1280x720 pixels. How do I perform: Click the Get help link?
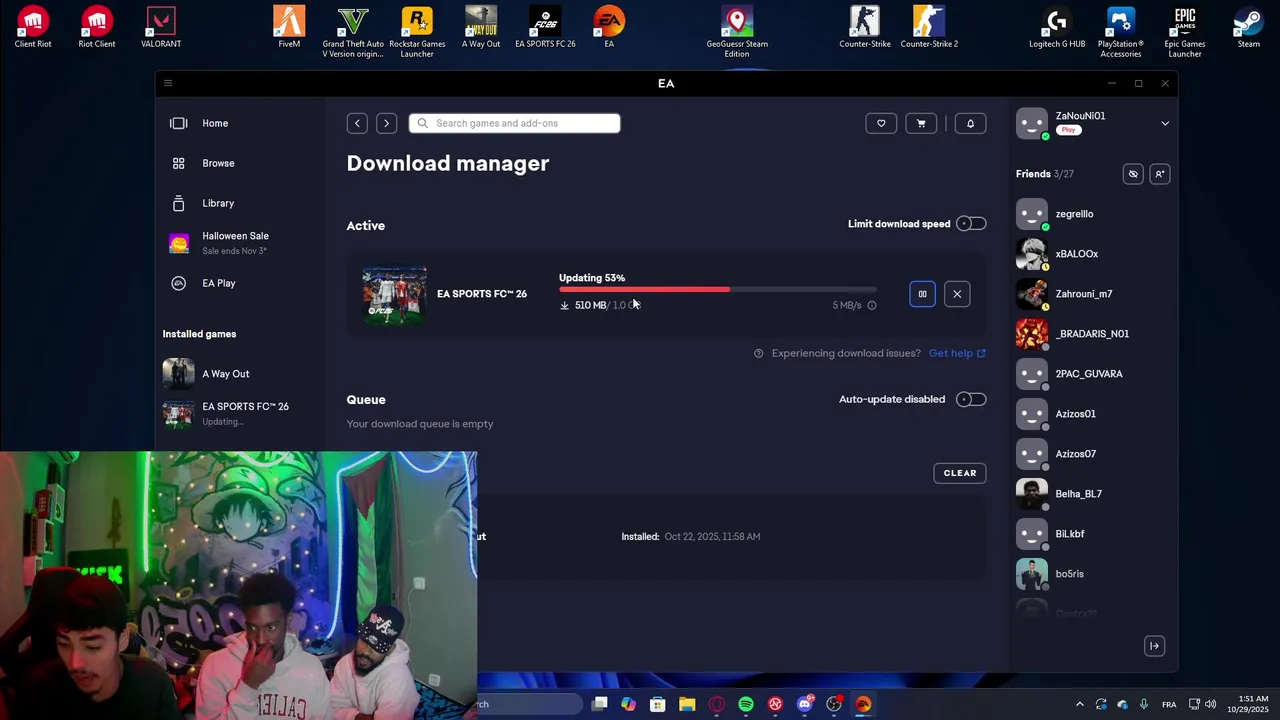(957, 353)
